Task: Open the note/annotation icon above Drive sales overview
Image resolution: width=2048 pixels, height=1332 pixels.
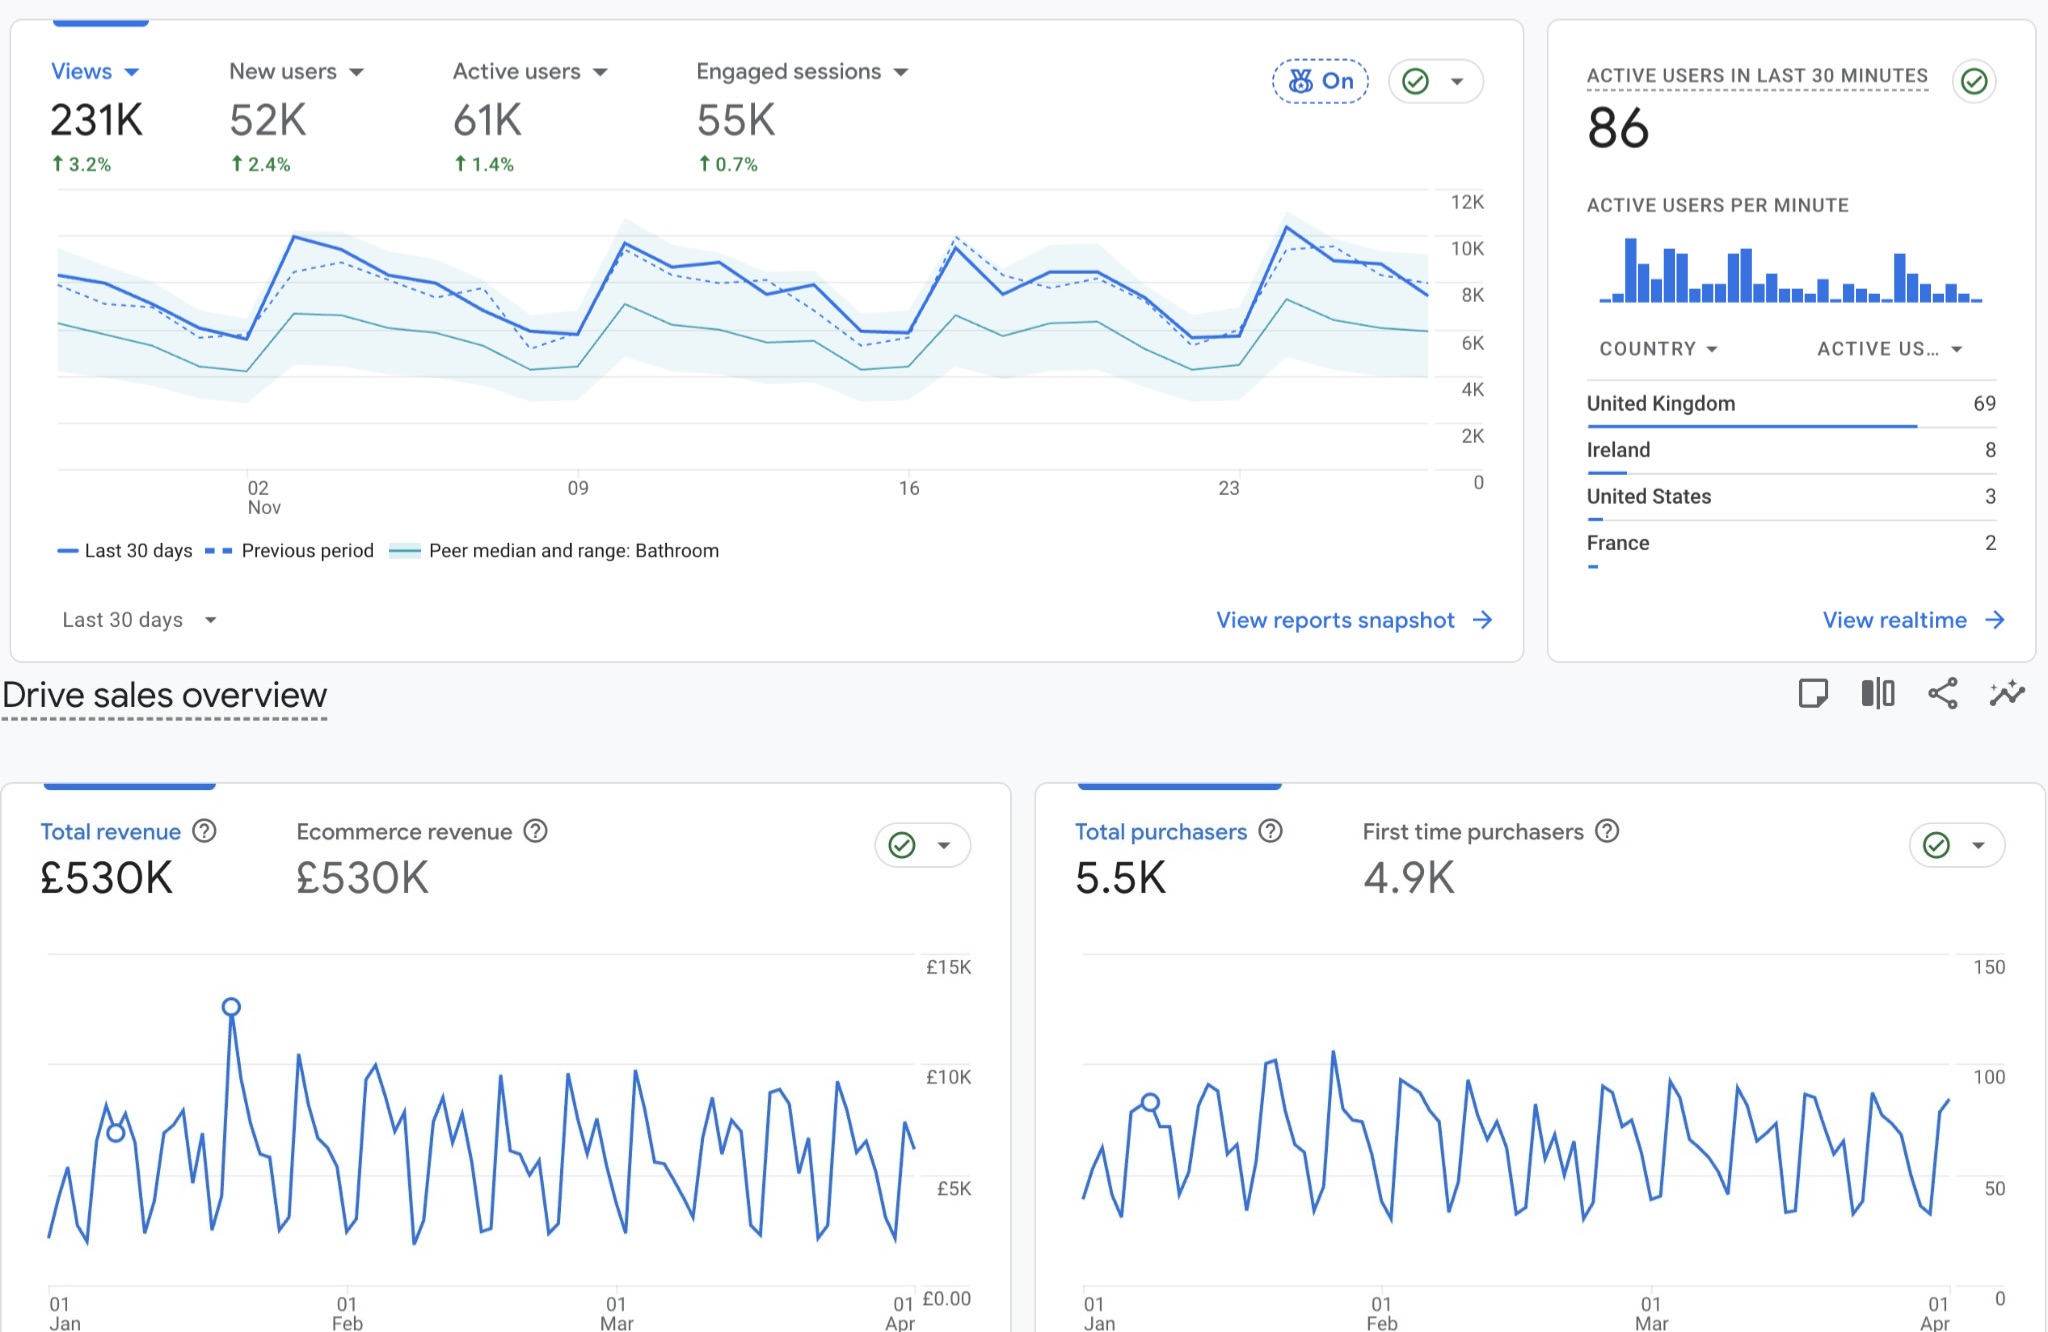Action: pyautogui.click(x=1814, y=693)
